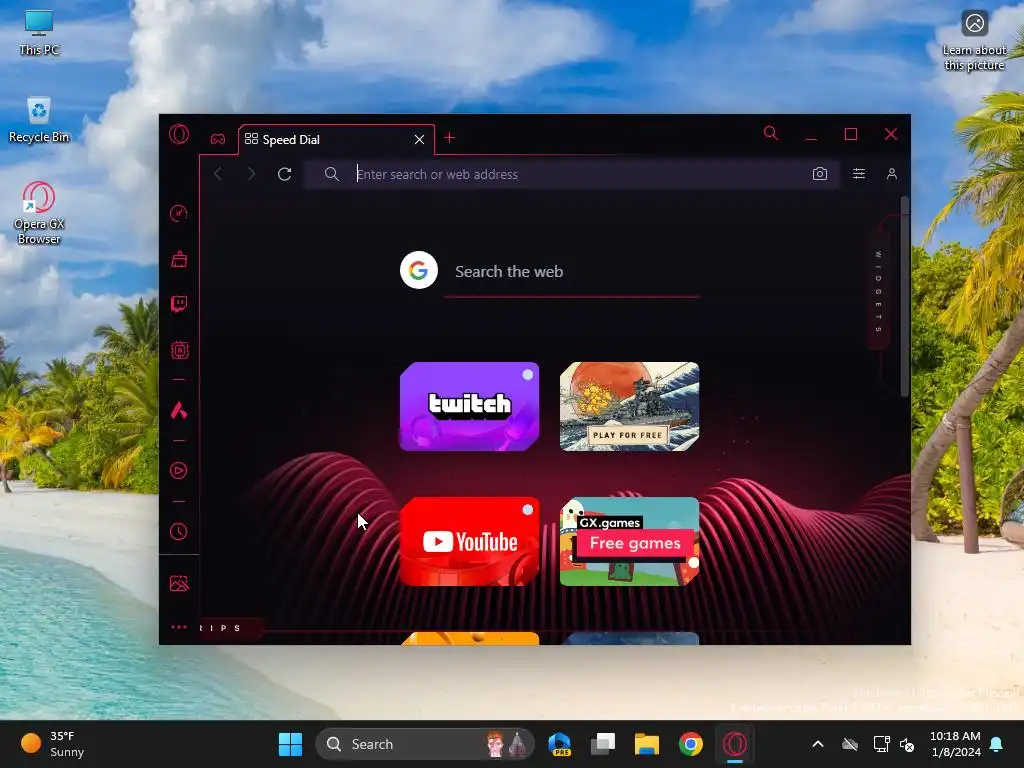Open History clock icon in sidebar
The height and width of the screenshot is (768, 1024).
(x=179, y=532)
